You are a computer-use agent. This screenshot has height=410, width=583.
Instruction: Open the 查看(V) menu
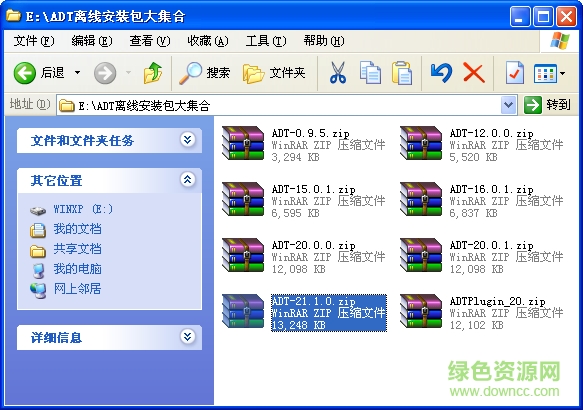point(149,41)
